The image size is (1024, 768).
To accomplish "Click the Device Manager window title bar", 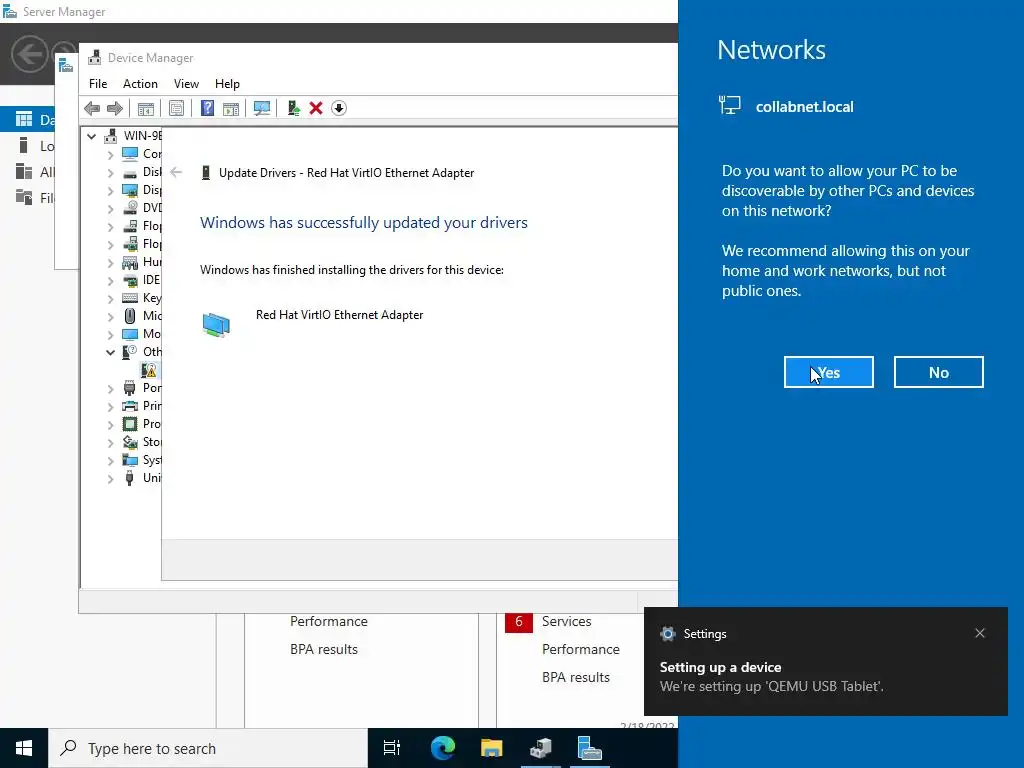I will point(379,57).
